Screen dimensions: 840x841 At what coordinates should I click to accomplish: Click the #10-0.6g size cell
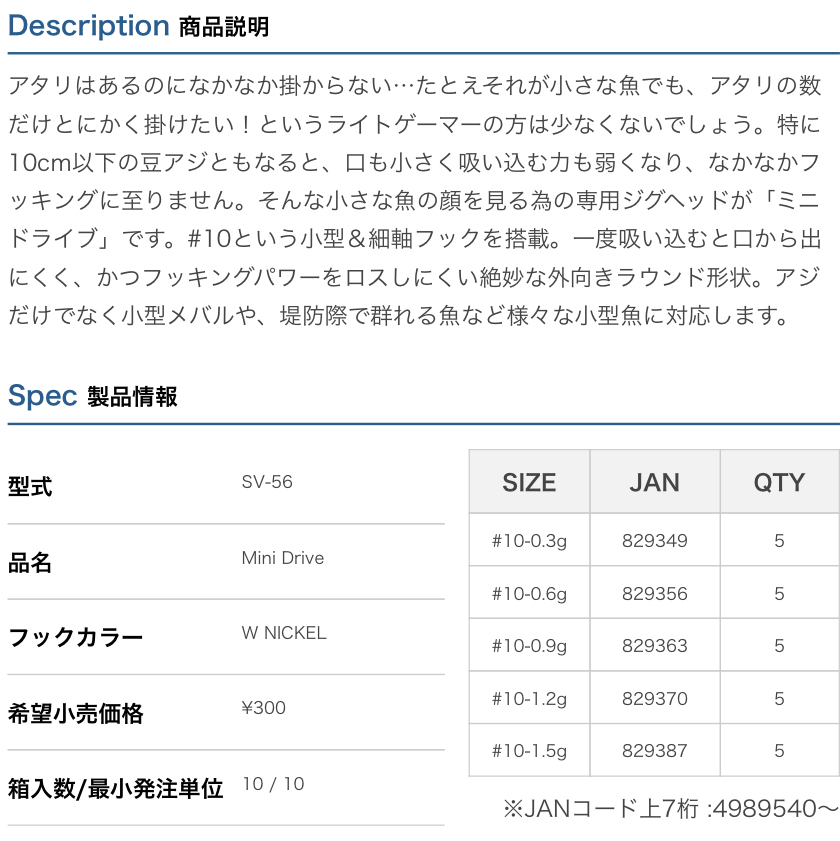(x=529, y=594)
